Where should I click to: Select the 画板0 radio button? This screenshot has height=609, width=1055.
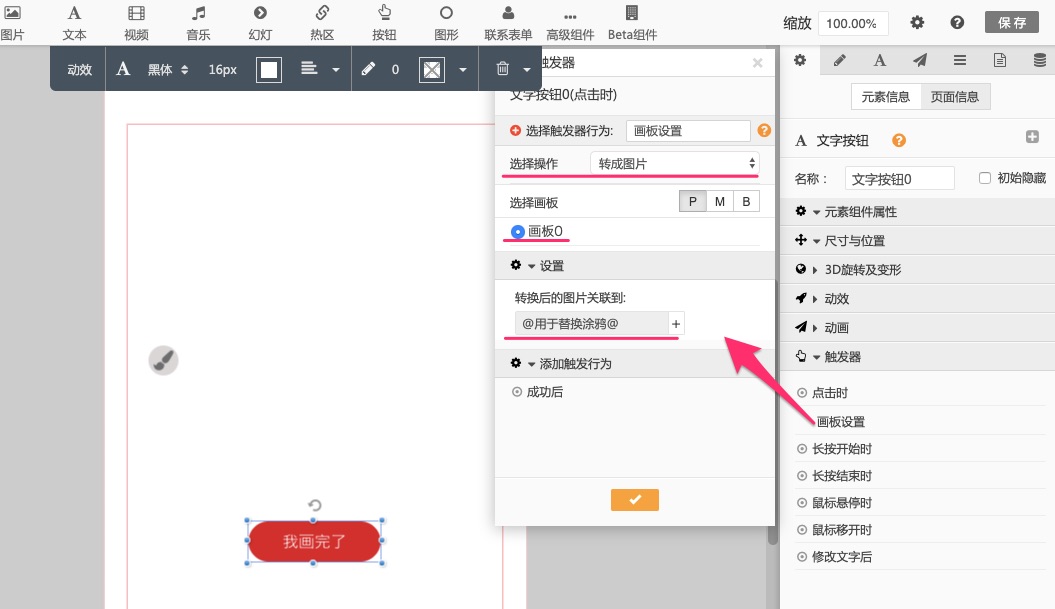[x=517, y=232]
